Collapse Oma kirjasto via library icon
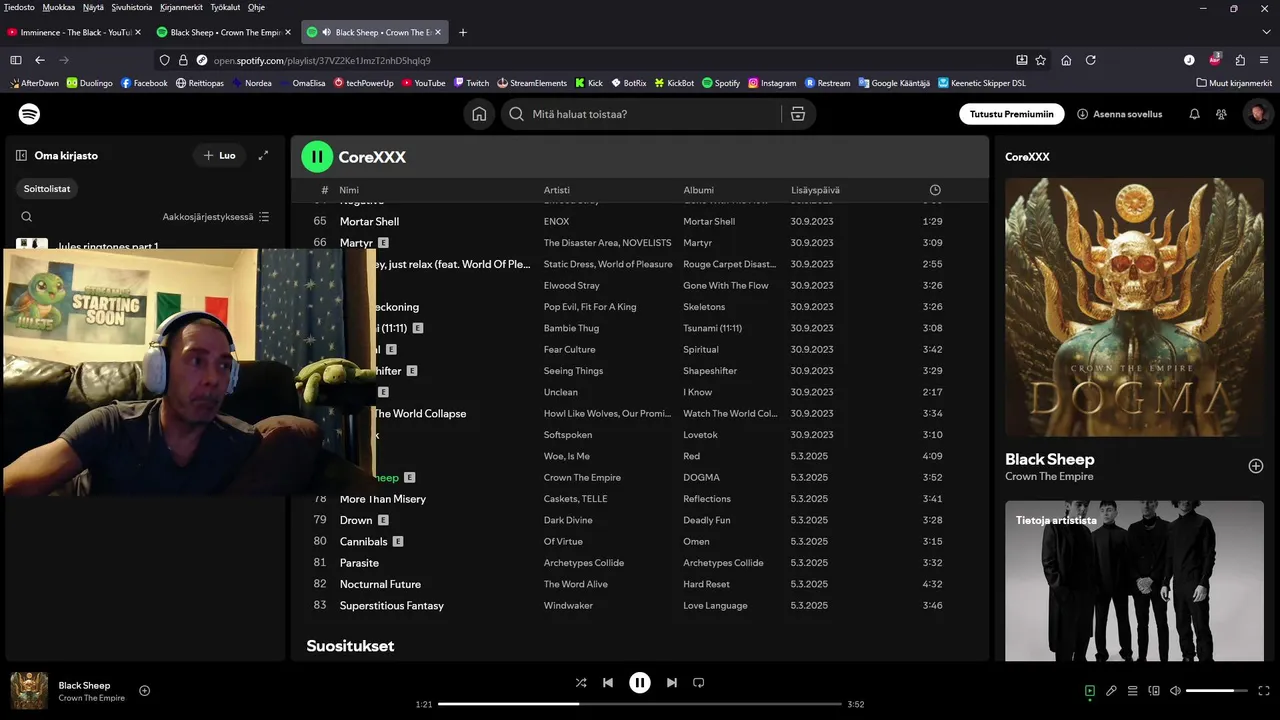This screenshot has height=720, width=1280. [x=21, y=155]
